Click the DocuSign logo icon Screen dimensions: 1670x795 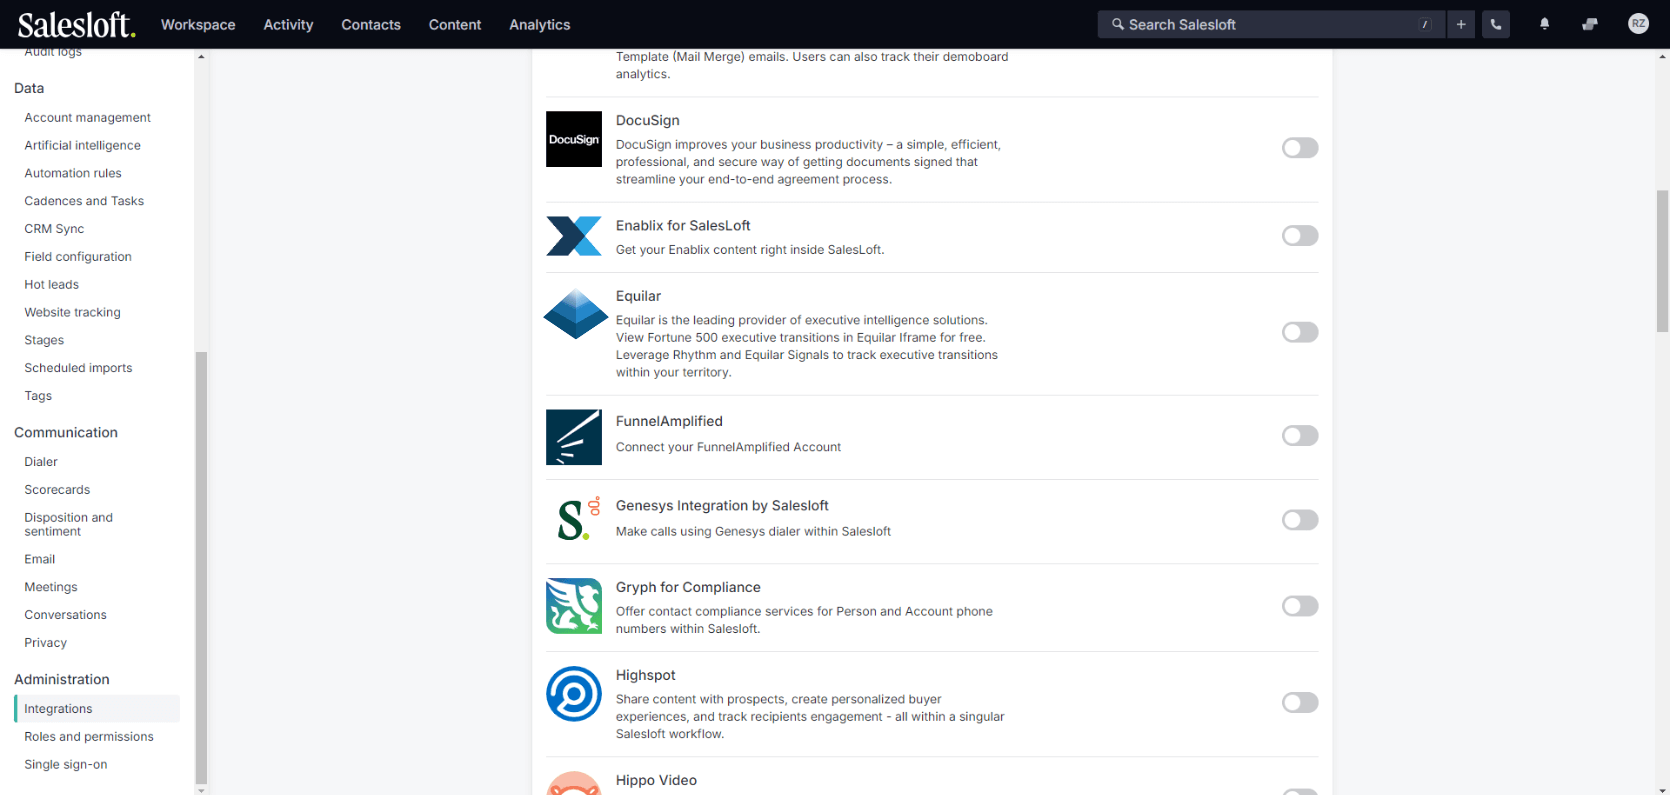point(574,139)
